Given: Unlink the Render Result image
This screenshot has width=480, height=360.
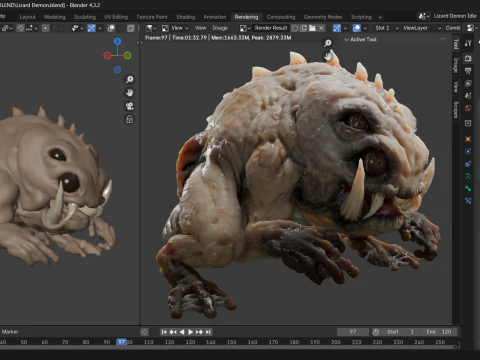Looking at the screenshot, I should (321, 28).
